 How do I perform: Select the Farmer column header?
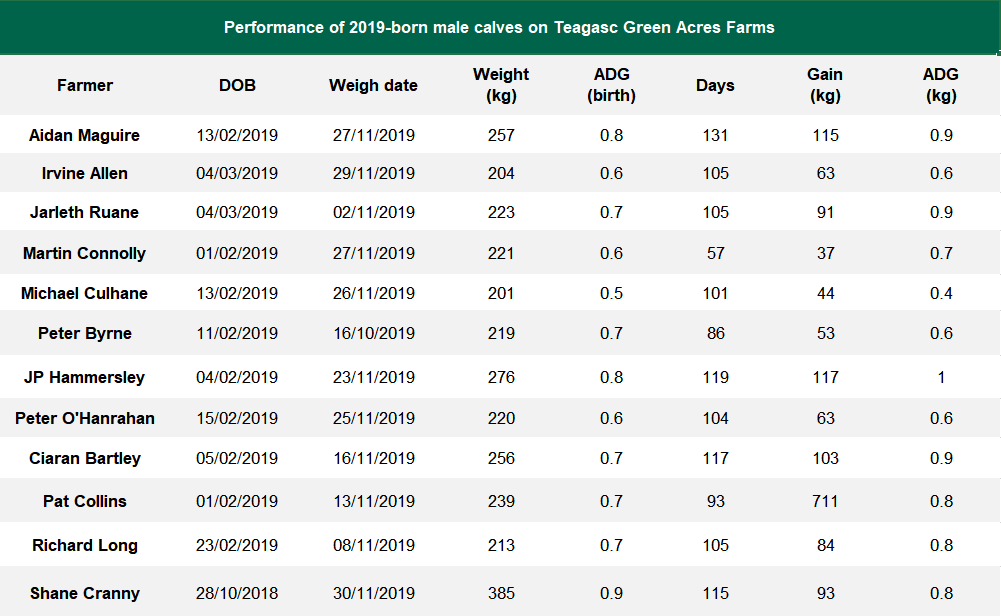pyautogui.click(x=85, y=86)
